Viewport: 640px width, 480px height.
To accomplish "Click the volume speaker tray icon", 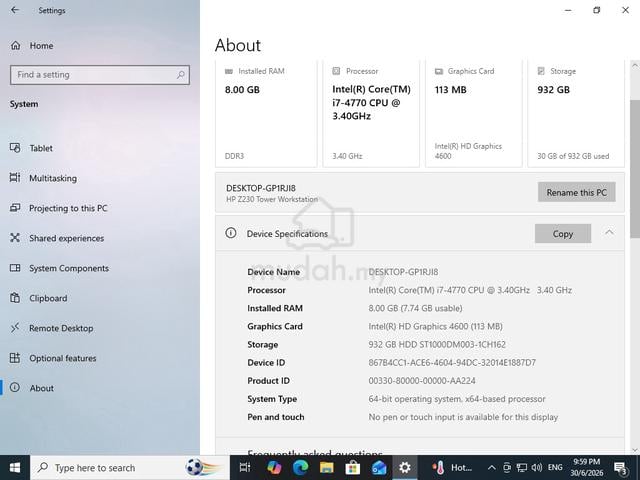I will click(537, 467).
